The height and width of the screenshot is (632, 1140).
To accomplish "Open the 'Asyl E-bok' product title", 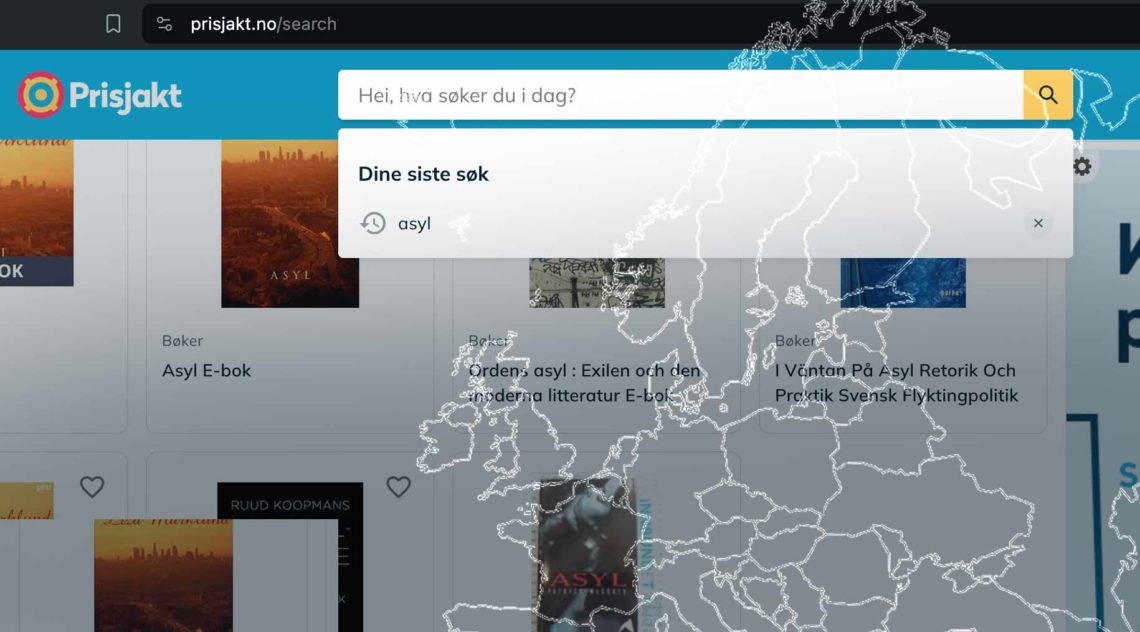I will [206, 370].
